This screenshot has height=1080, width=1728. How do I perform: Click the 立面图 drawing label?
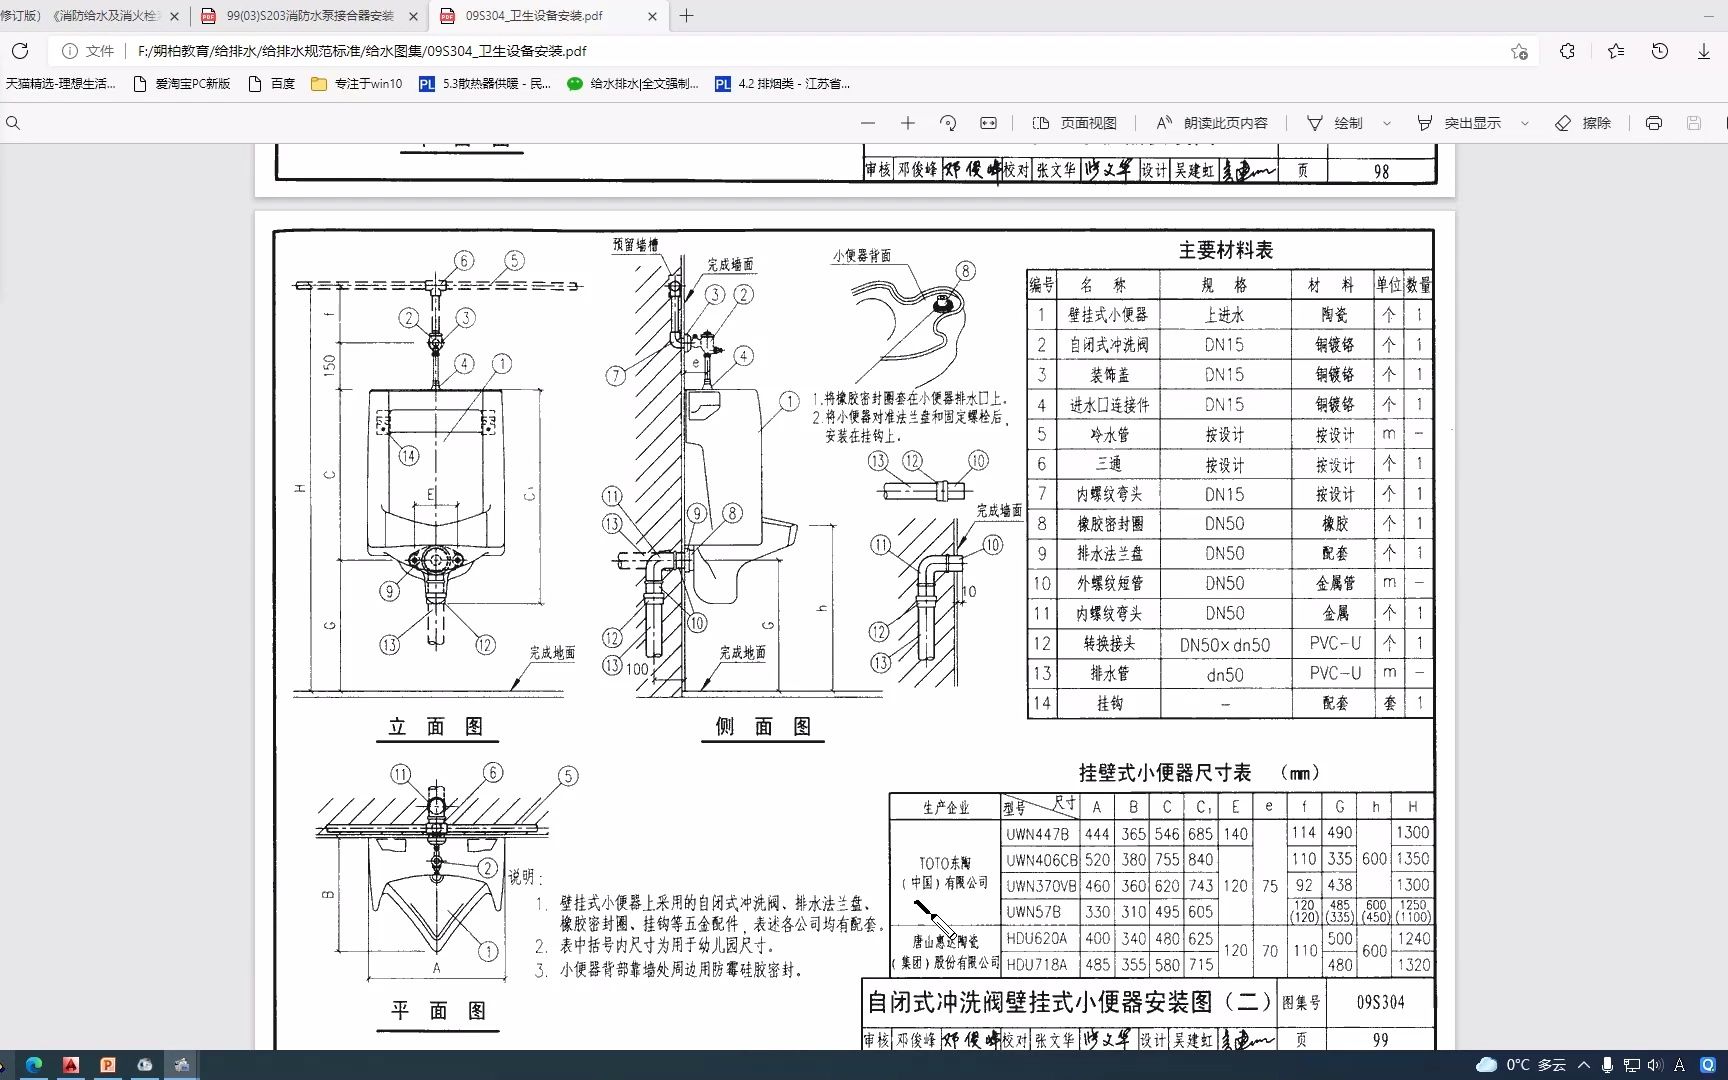[436, 727]
